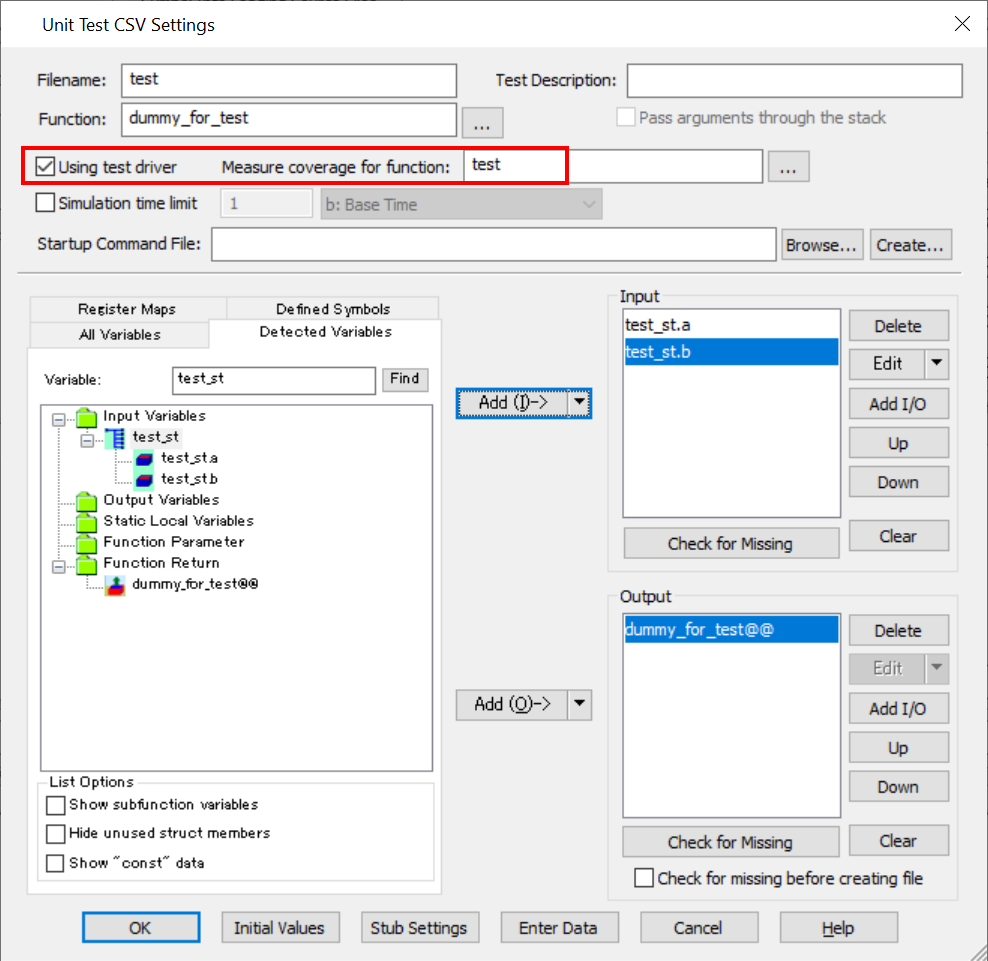Toggle Pass arguments through the stack

click(625, 117)
